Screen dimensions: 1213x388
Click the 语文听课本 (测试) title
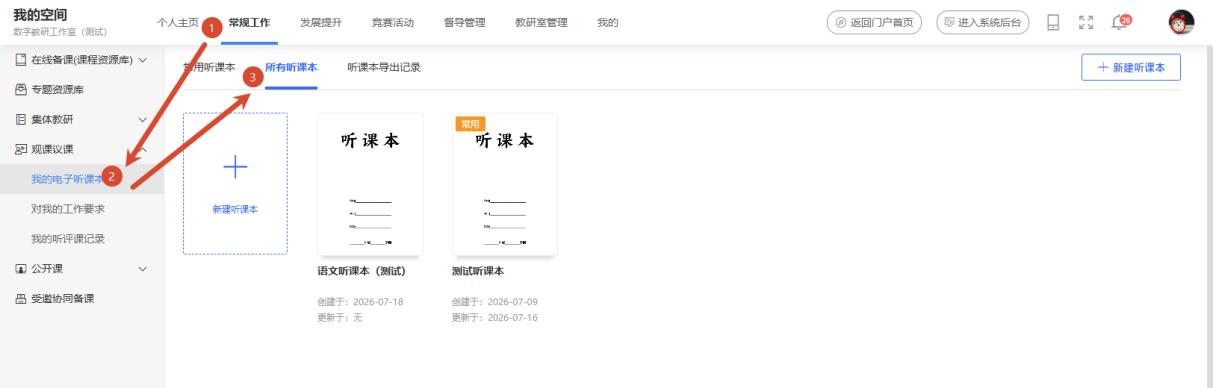[x=361, y=271]
